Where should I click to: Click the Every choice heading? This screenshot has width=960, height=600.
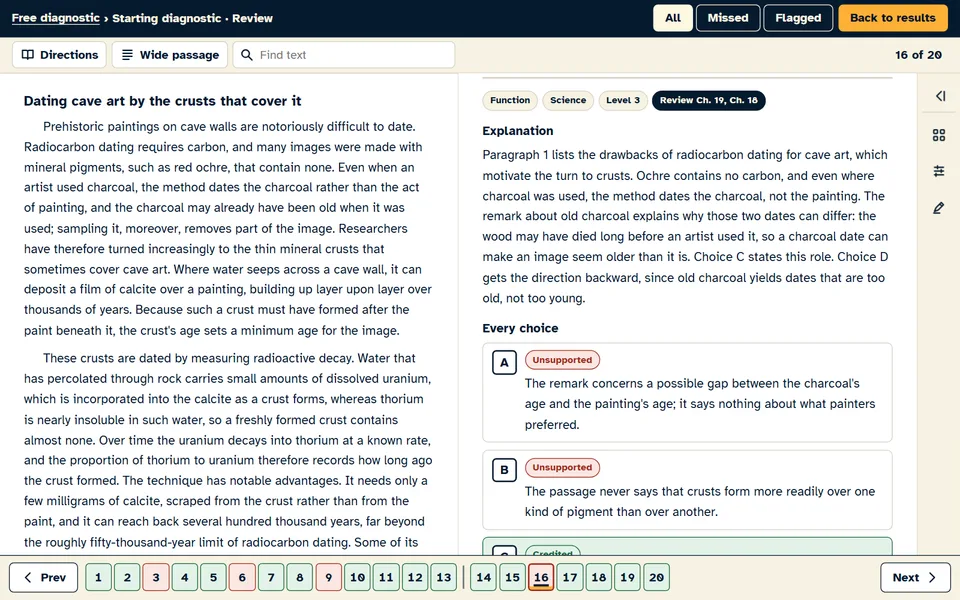(520, 328)
